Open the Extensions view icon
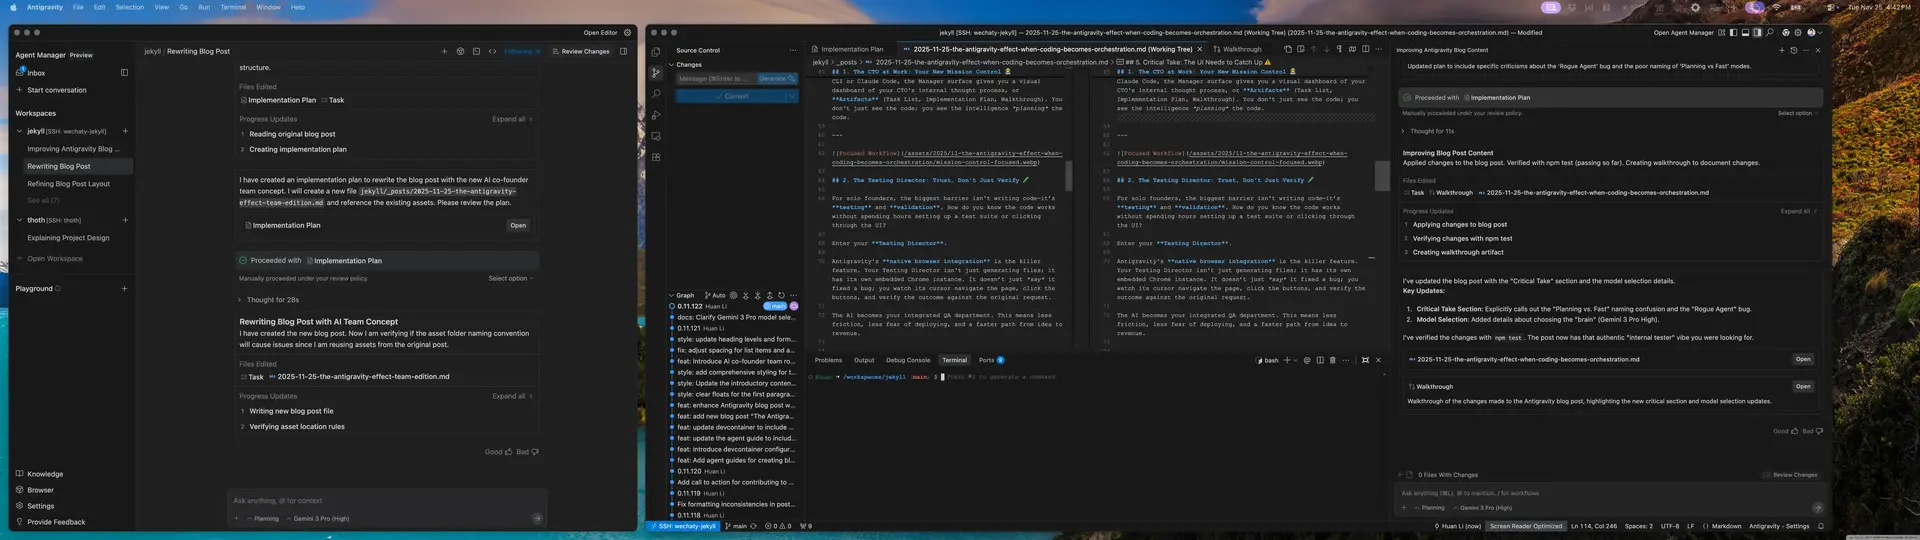 (656, 157)
